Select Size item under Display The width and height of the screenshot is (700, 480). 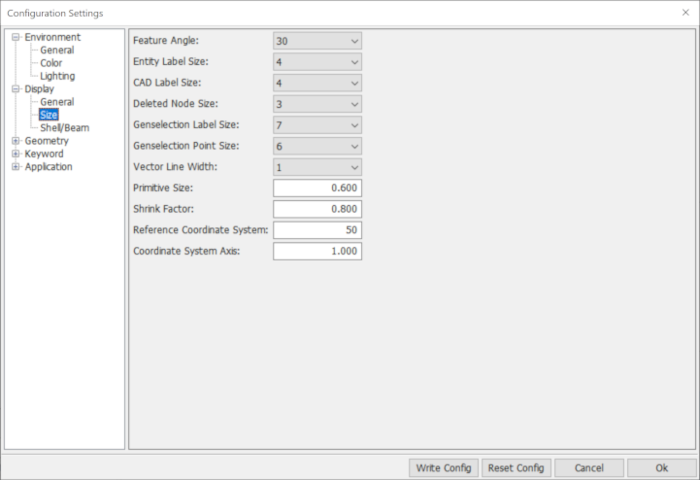[x=49, y=115]
